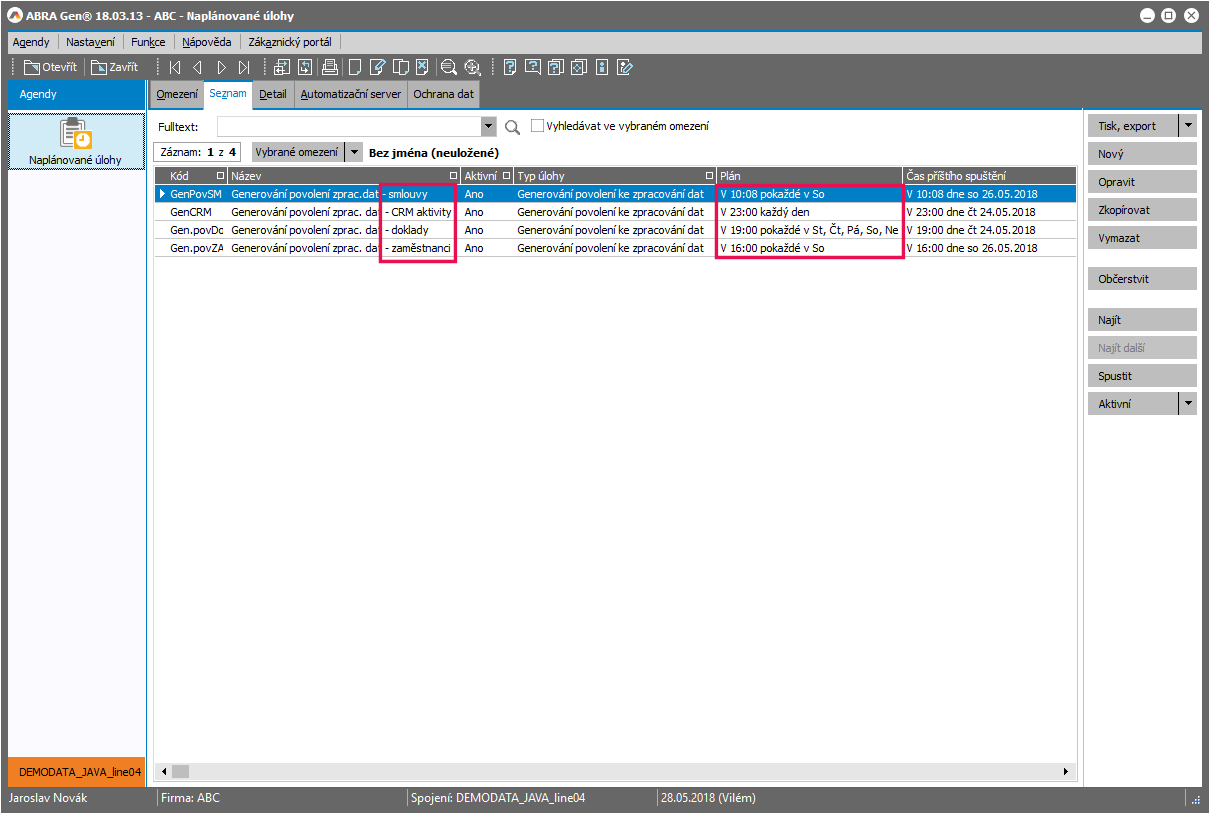Click the edit record pencil icon
Image resolution: width=1210 pixels, height=814 pixels.
(x=377, y=67)
